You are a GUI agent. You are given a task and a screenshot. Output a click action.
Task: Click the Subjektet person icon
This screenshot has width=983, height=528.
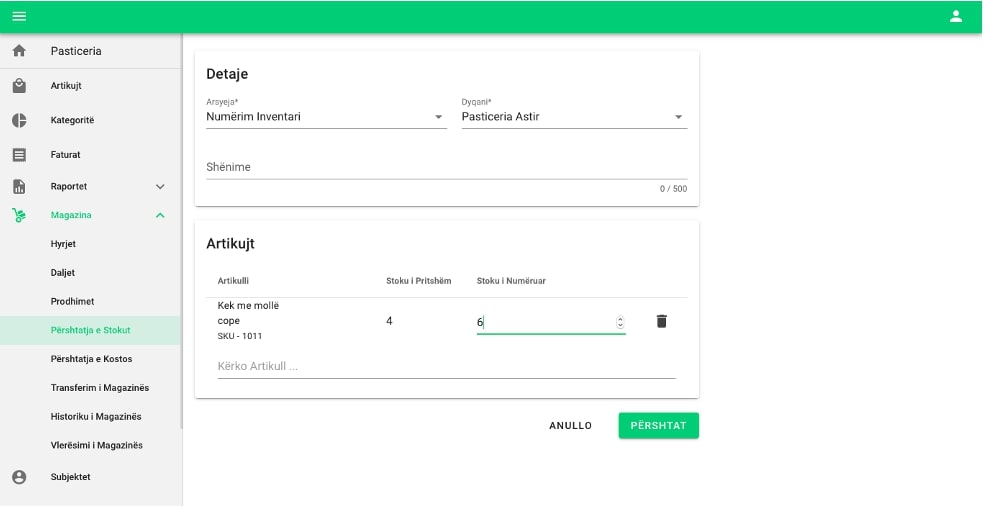(x=19, y=477)
